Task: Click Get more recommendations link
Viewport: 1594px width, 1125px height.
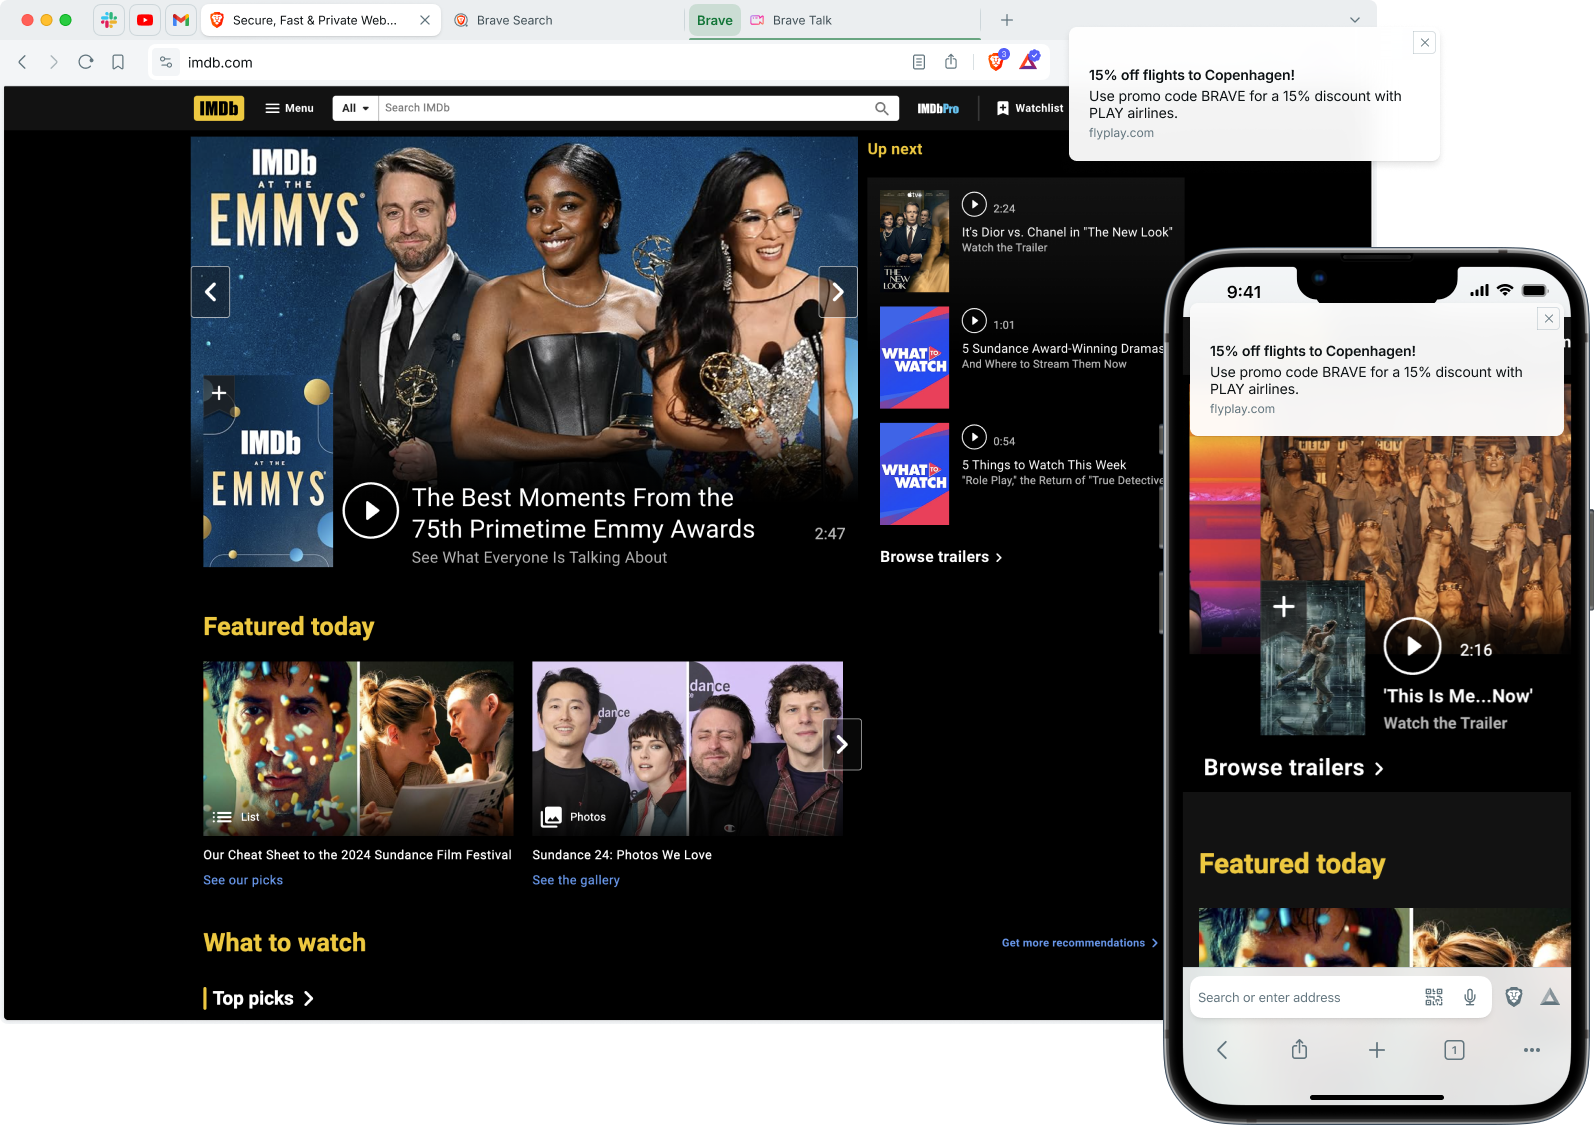Action: [1078, 943]
